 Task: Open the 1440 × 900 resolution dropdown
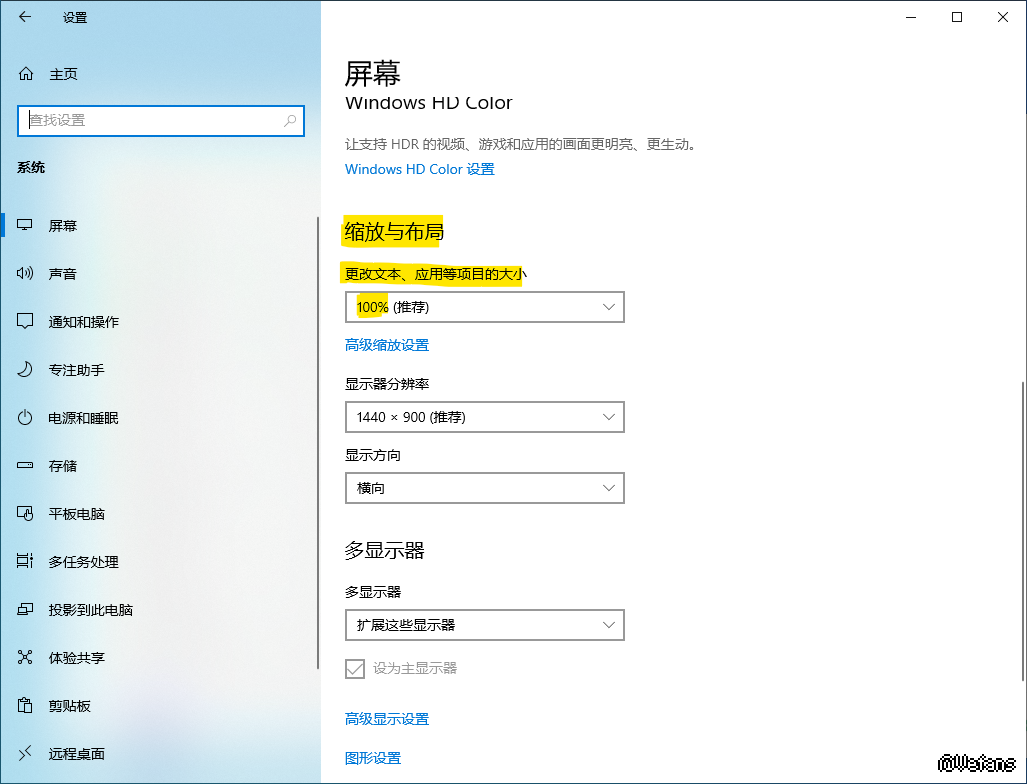(485, 417)
